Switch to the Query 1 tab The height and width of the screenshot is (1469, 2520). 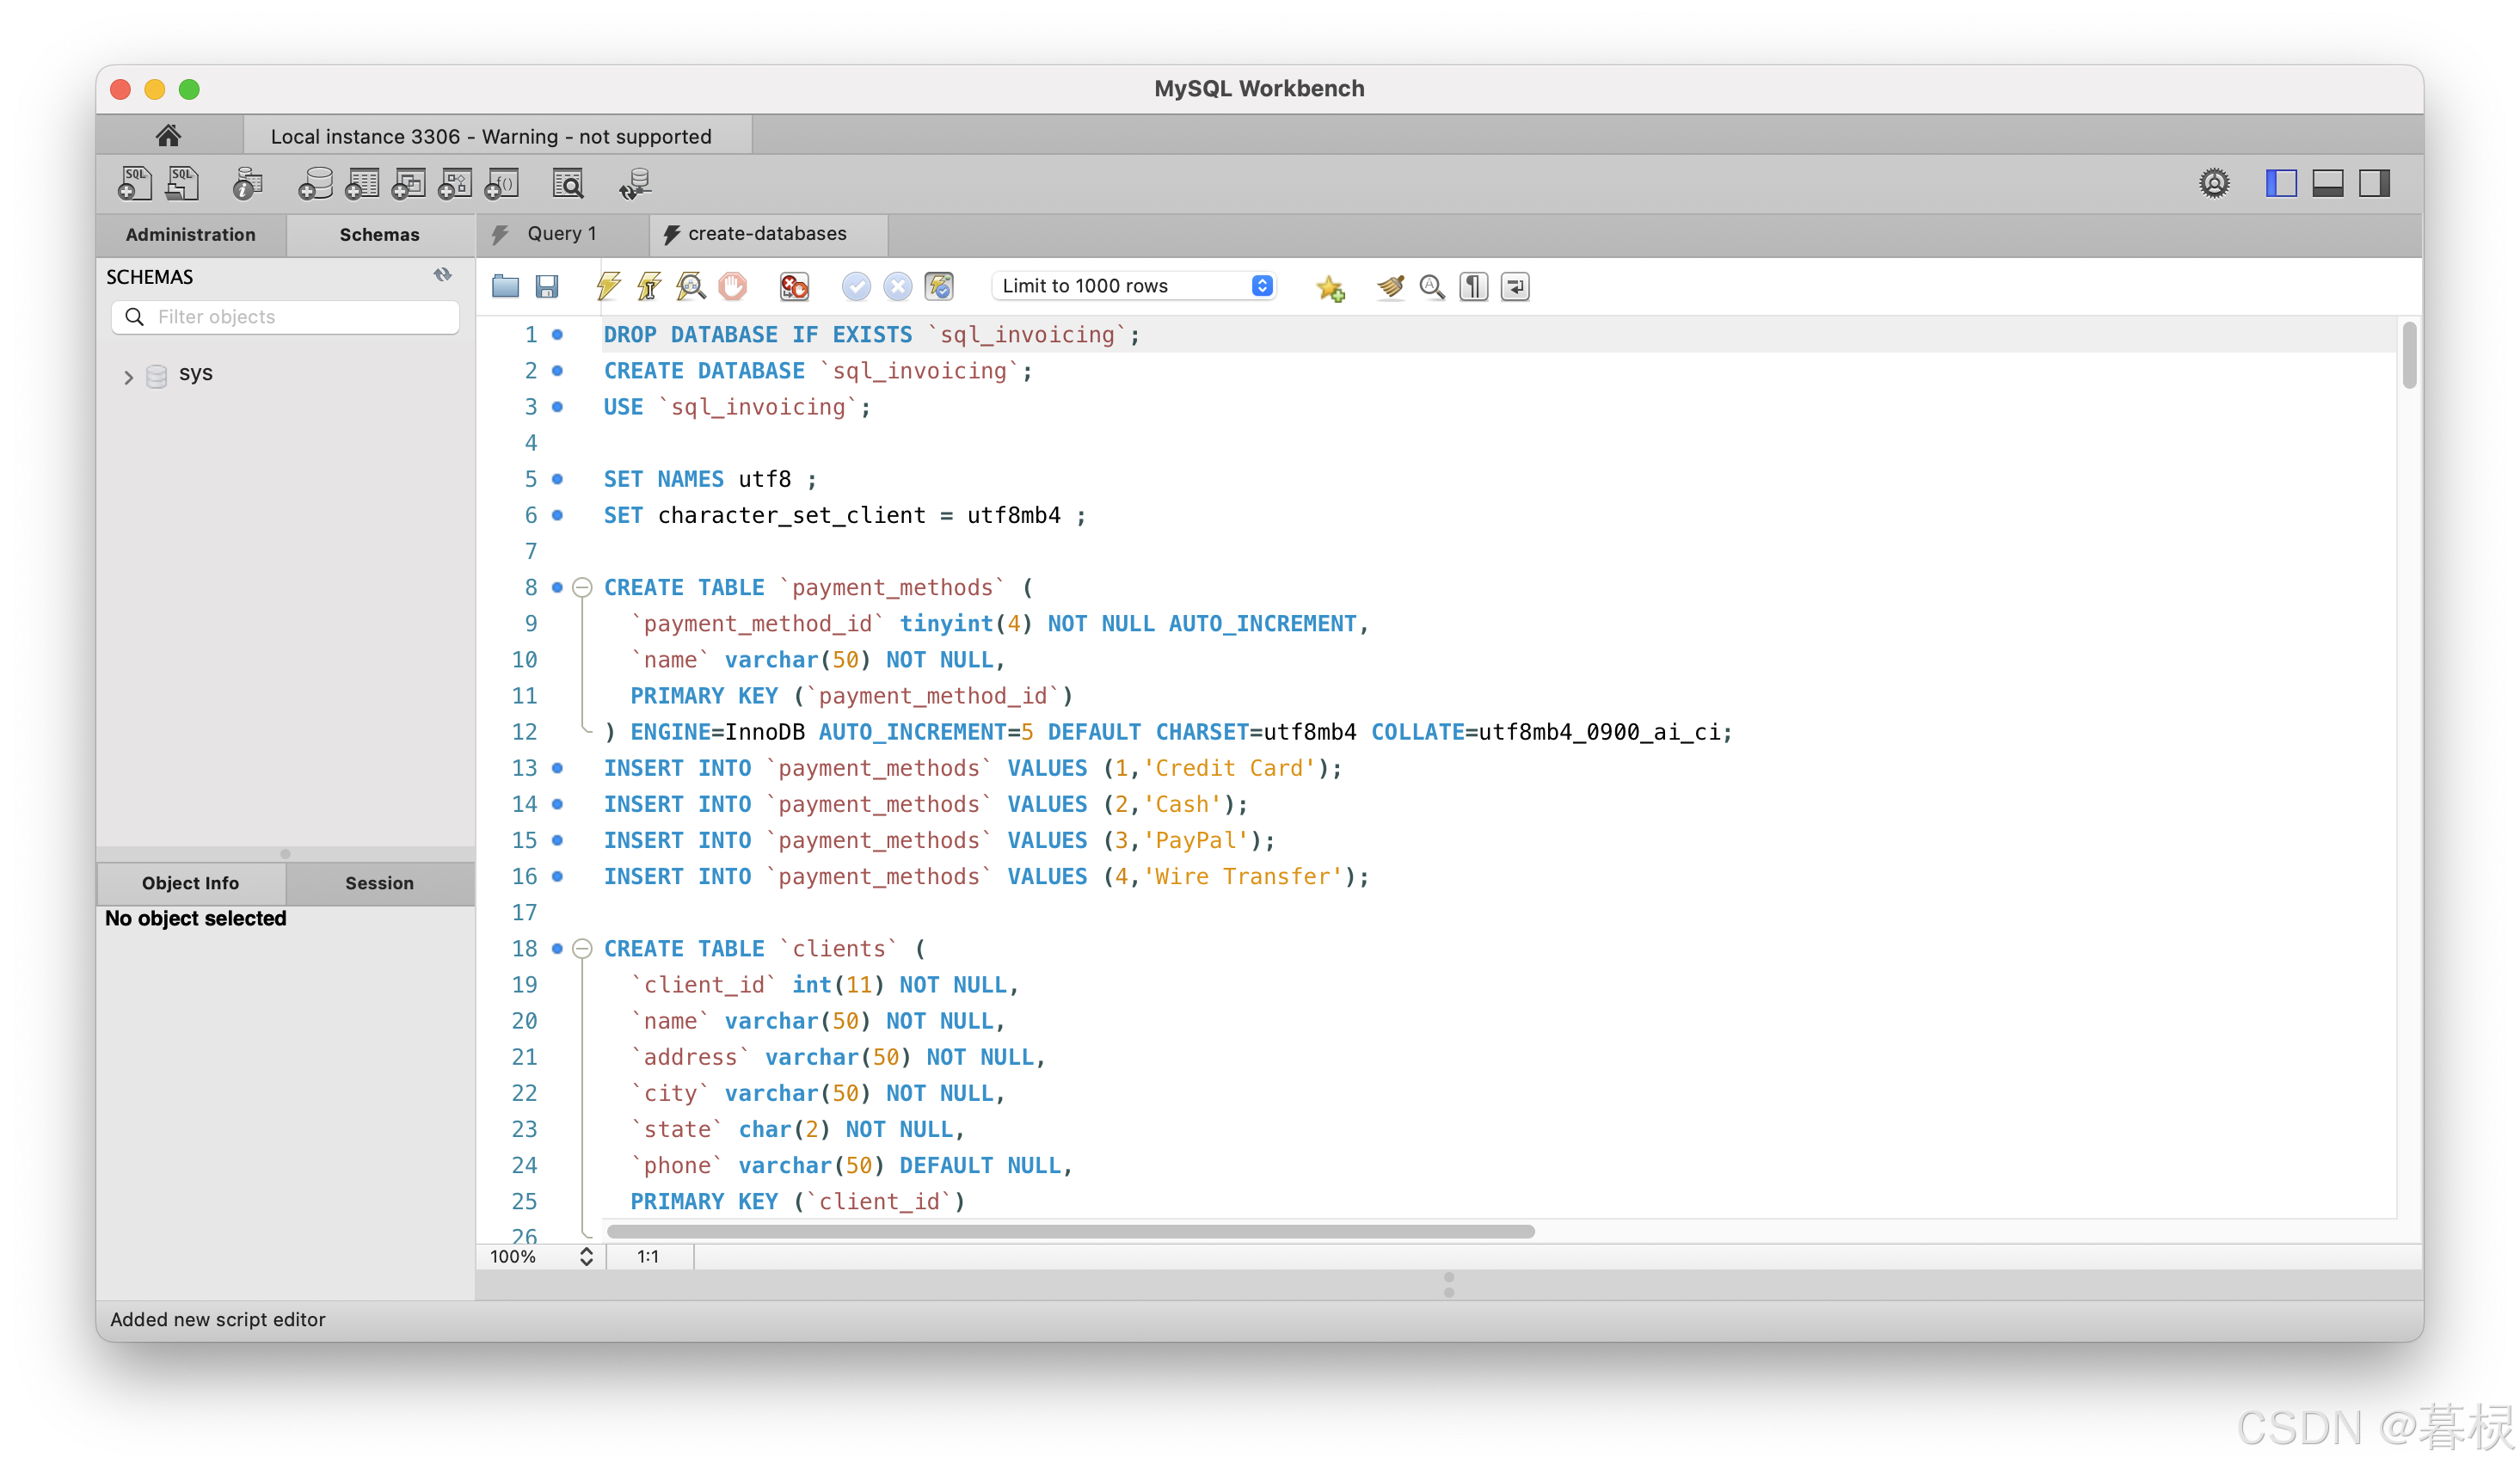point(560,234)
